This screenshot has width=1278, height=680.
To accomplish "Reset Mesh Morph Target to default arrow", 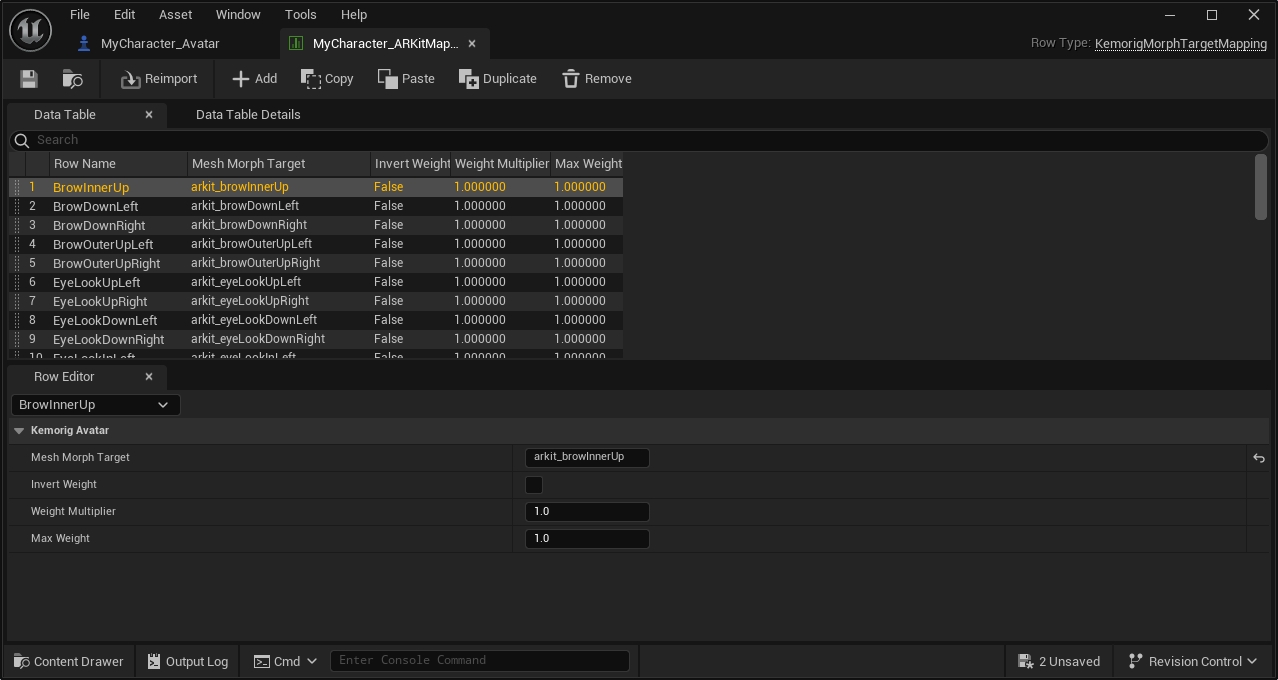I will point(1258,458).
